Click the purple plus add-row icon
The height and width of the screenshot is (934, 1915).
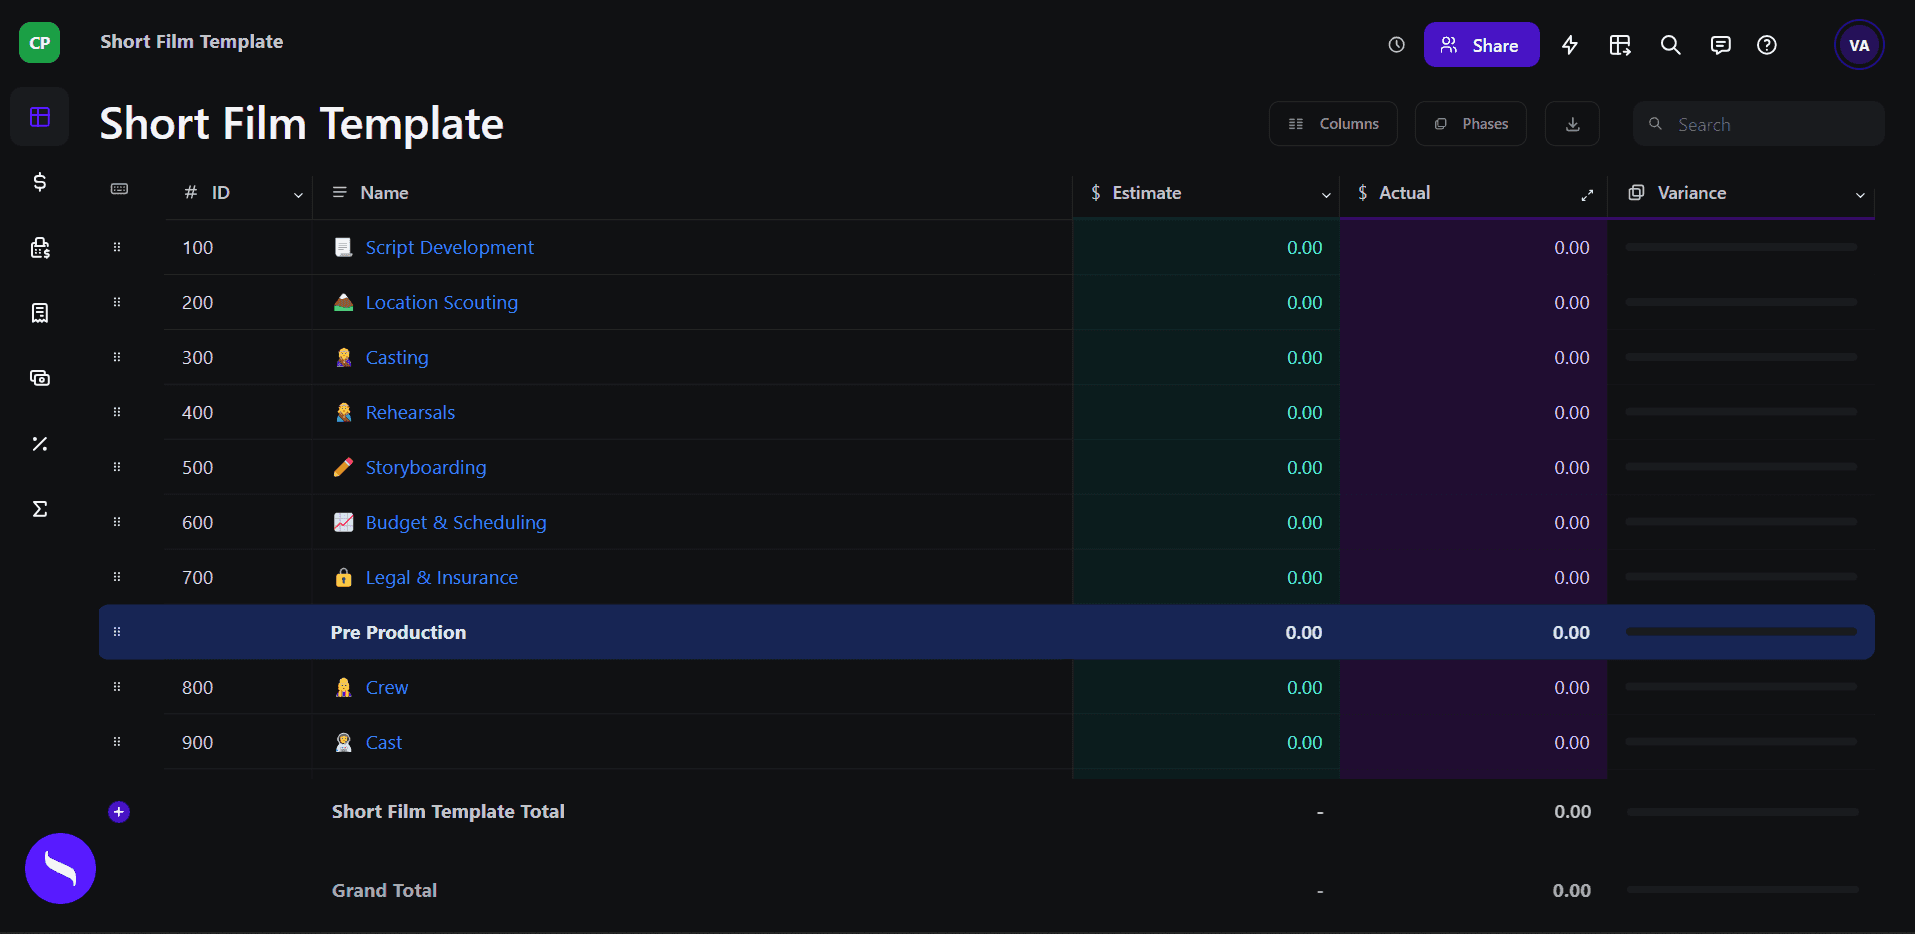pos(119,812)
